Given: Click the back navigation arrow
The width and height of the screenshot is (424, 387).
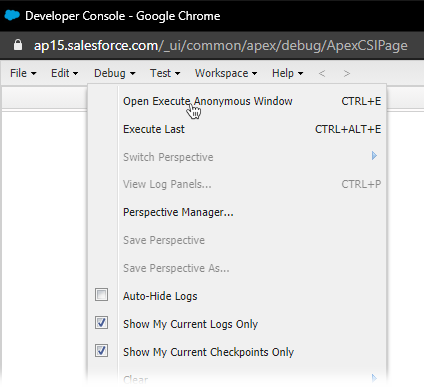Looking at the screenshot, I should (322, 73).
